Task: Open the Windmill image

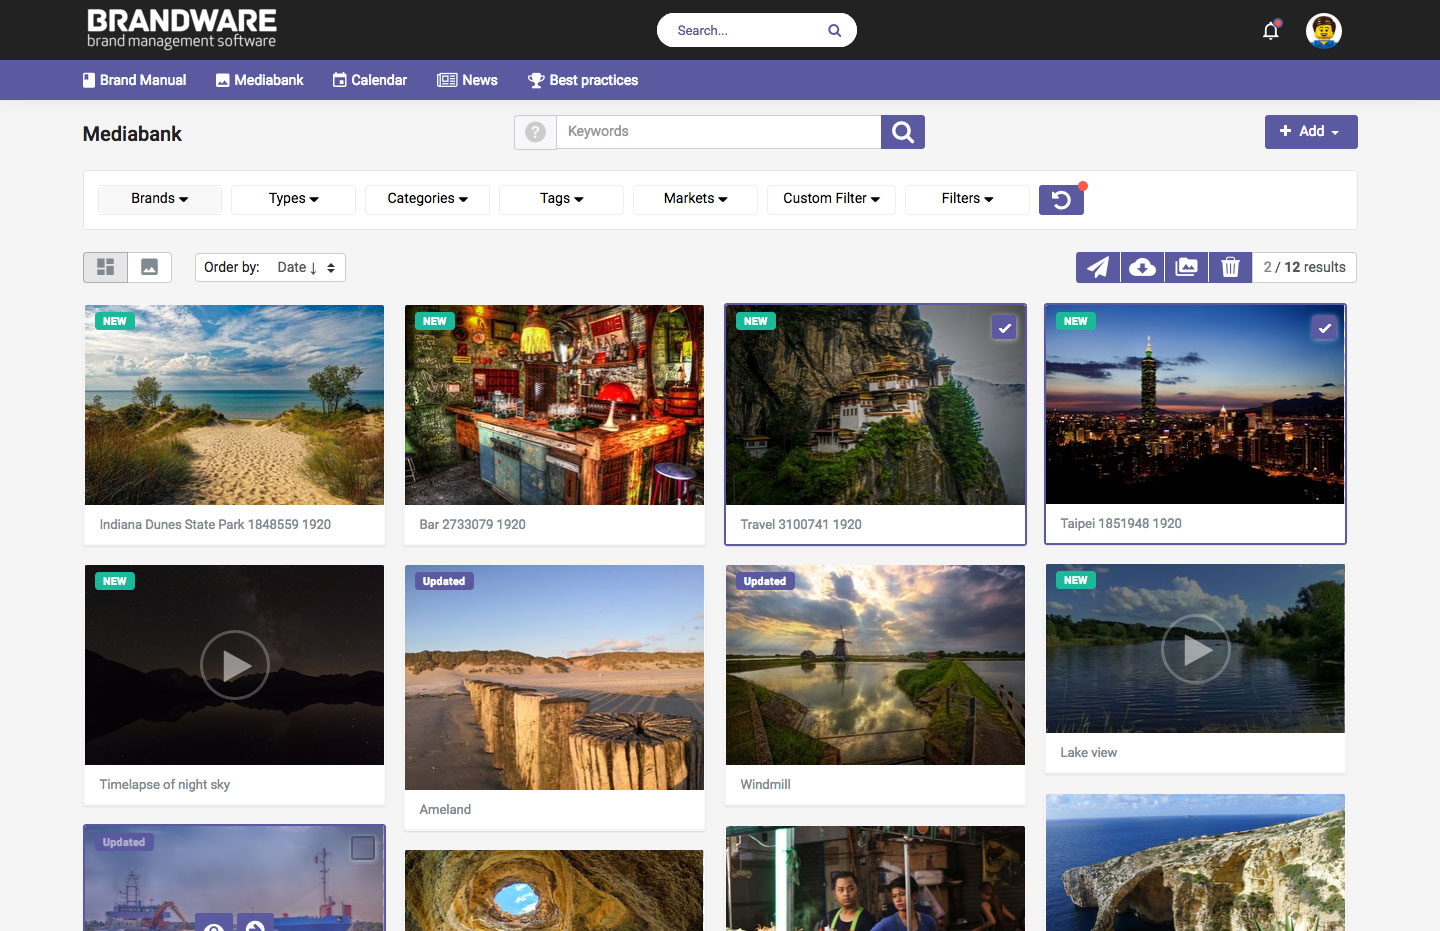Action: tap(875, 665)
